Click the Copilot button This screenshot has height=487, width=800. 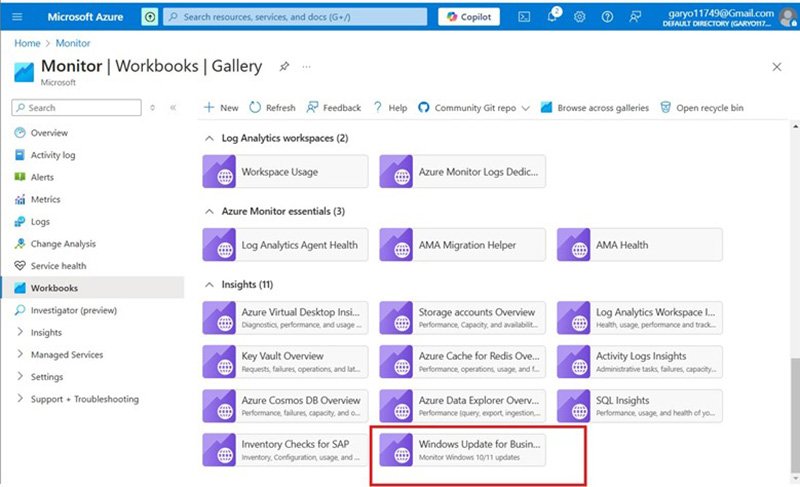[468, 17]
